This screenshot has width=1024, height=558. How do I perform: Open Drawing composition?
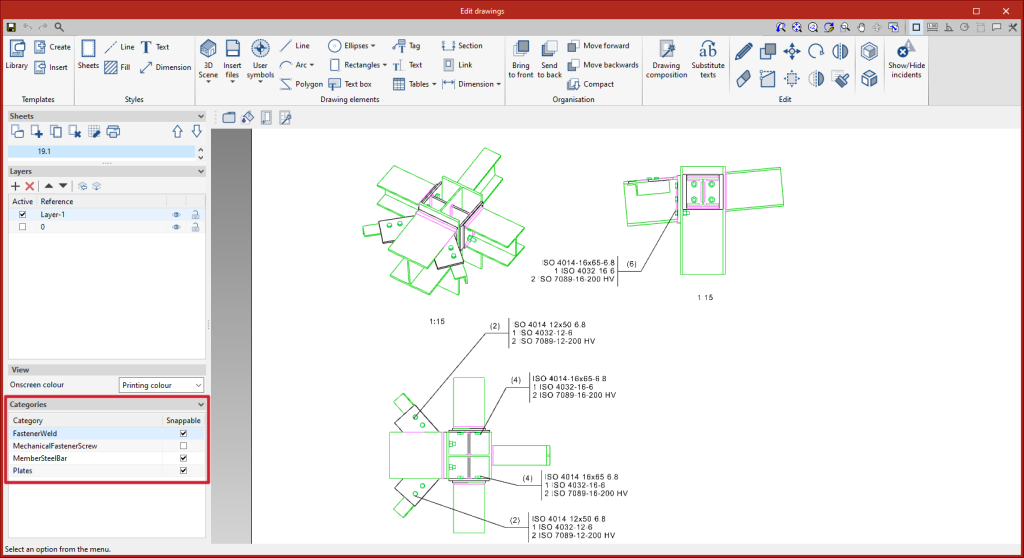tap(666, 59)
